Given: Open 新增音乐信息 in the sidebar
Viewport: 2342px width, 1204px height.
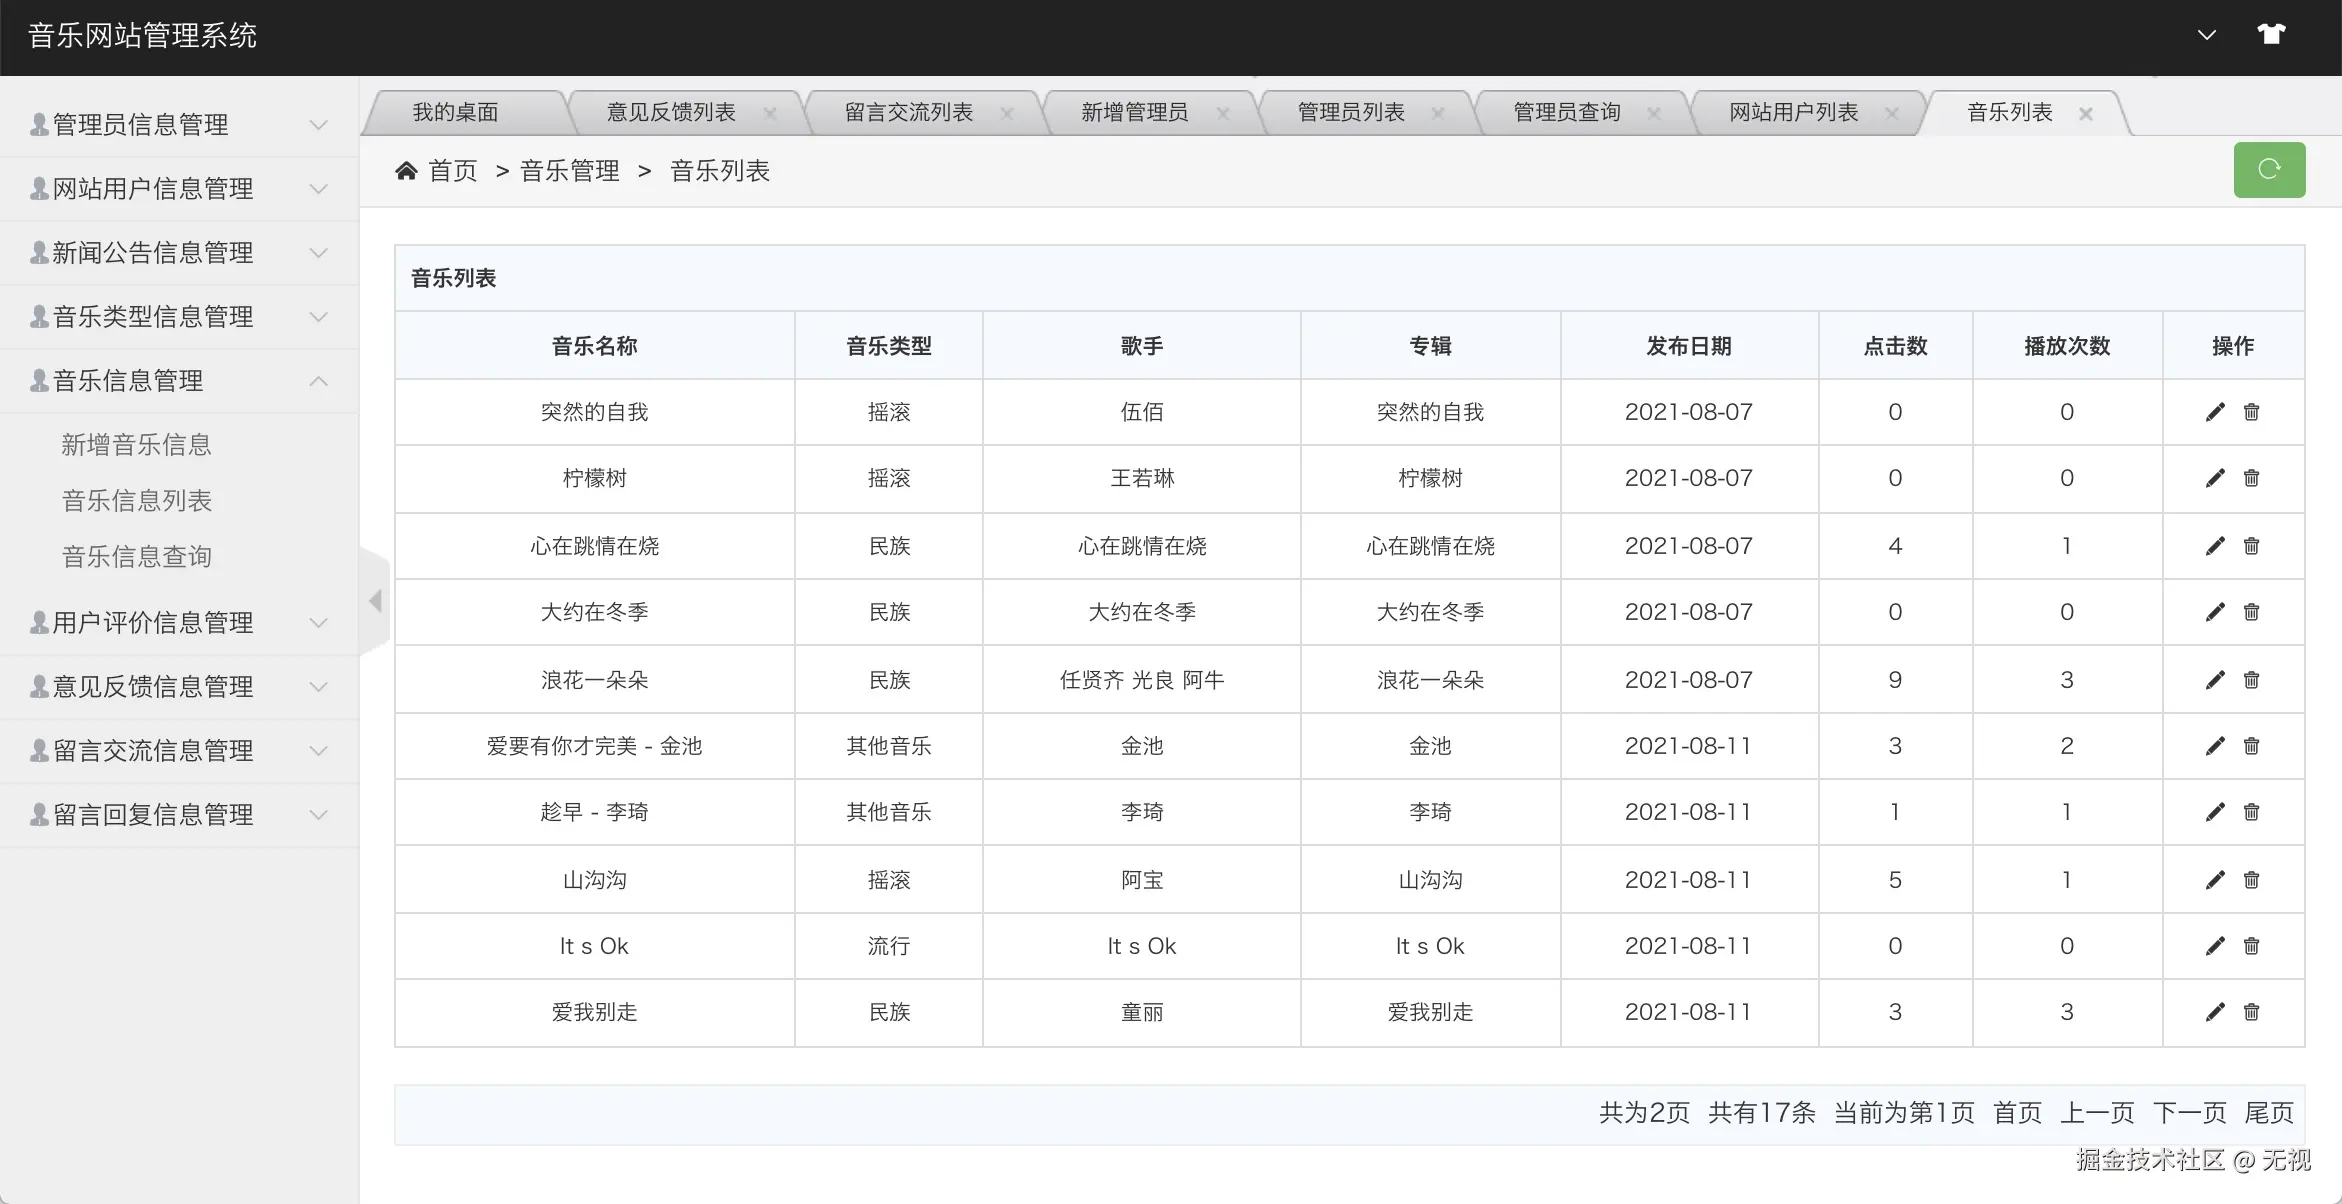Looking at the screenshot, I should point(137,445).
